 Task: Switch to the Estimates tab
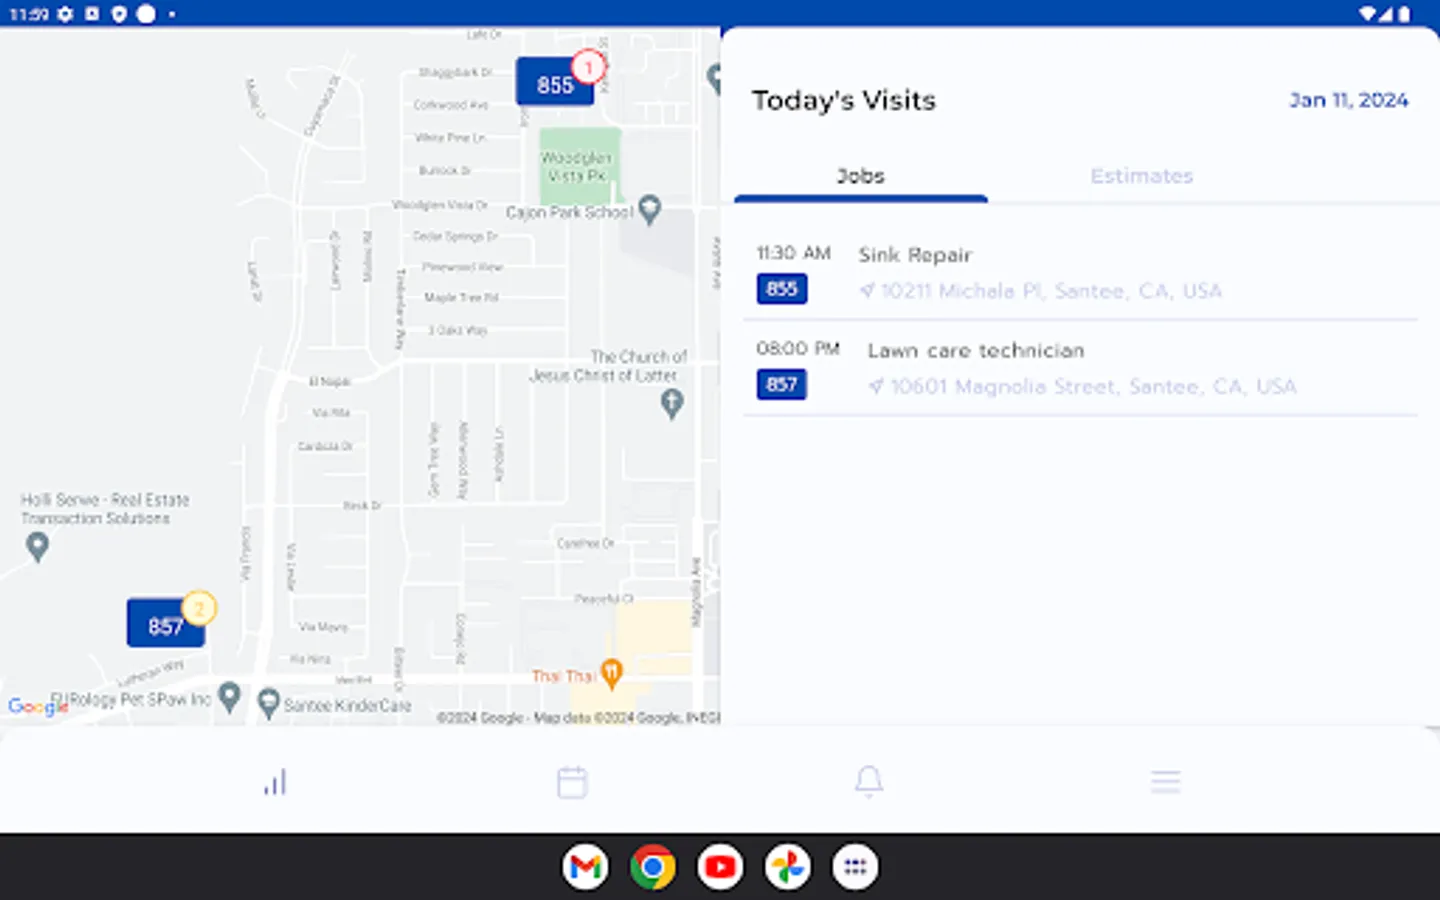tap(1141, 175)
